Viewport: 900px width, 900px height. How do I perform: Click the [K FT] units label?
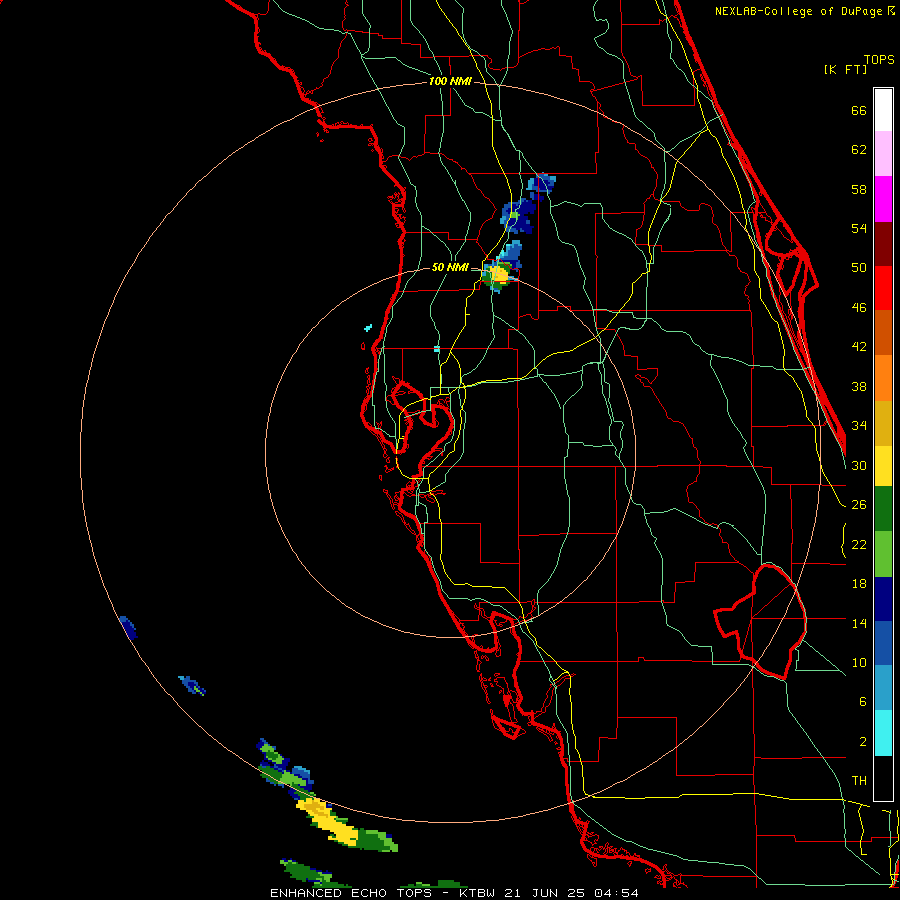[845, 70]
